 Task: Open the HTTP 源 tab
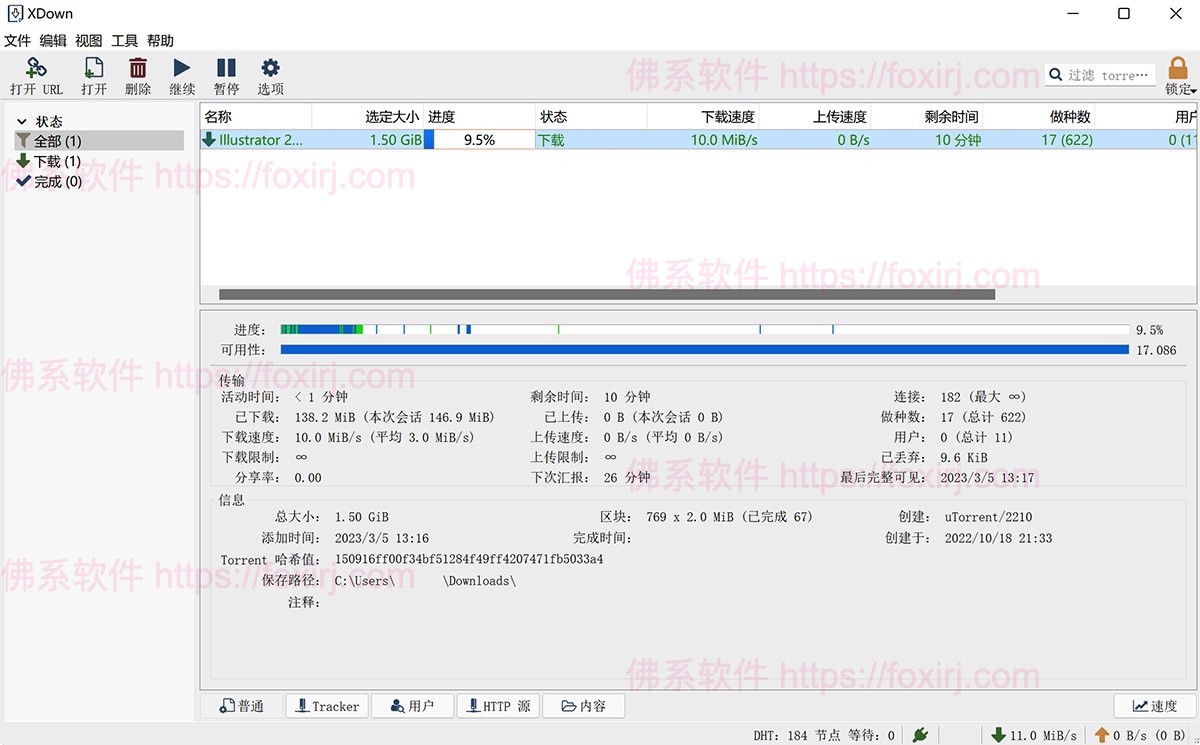497,706
